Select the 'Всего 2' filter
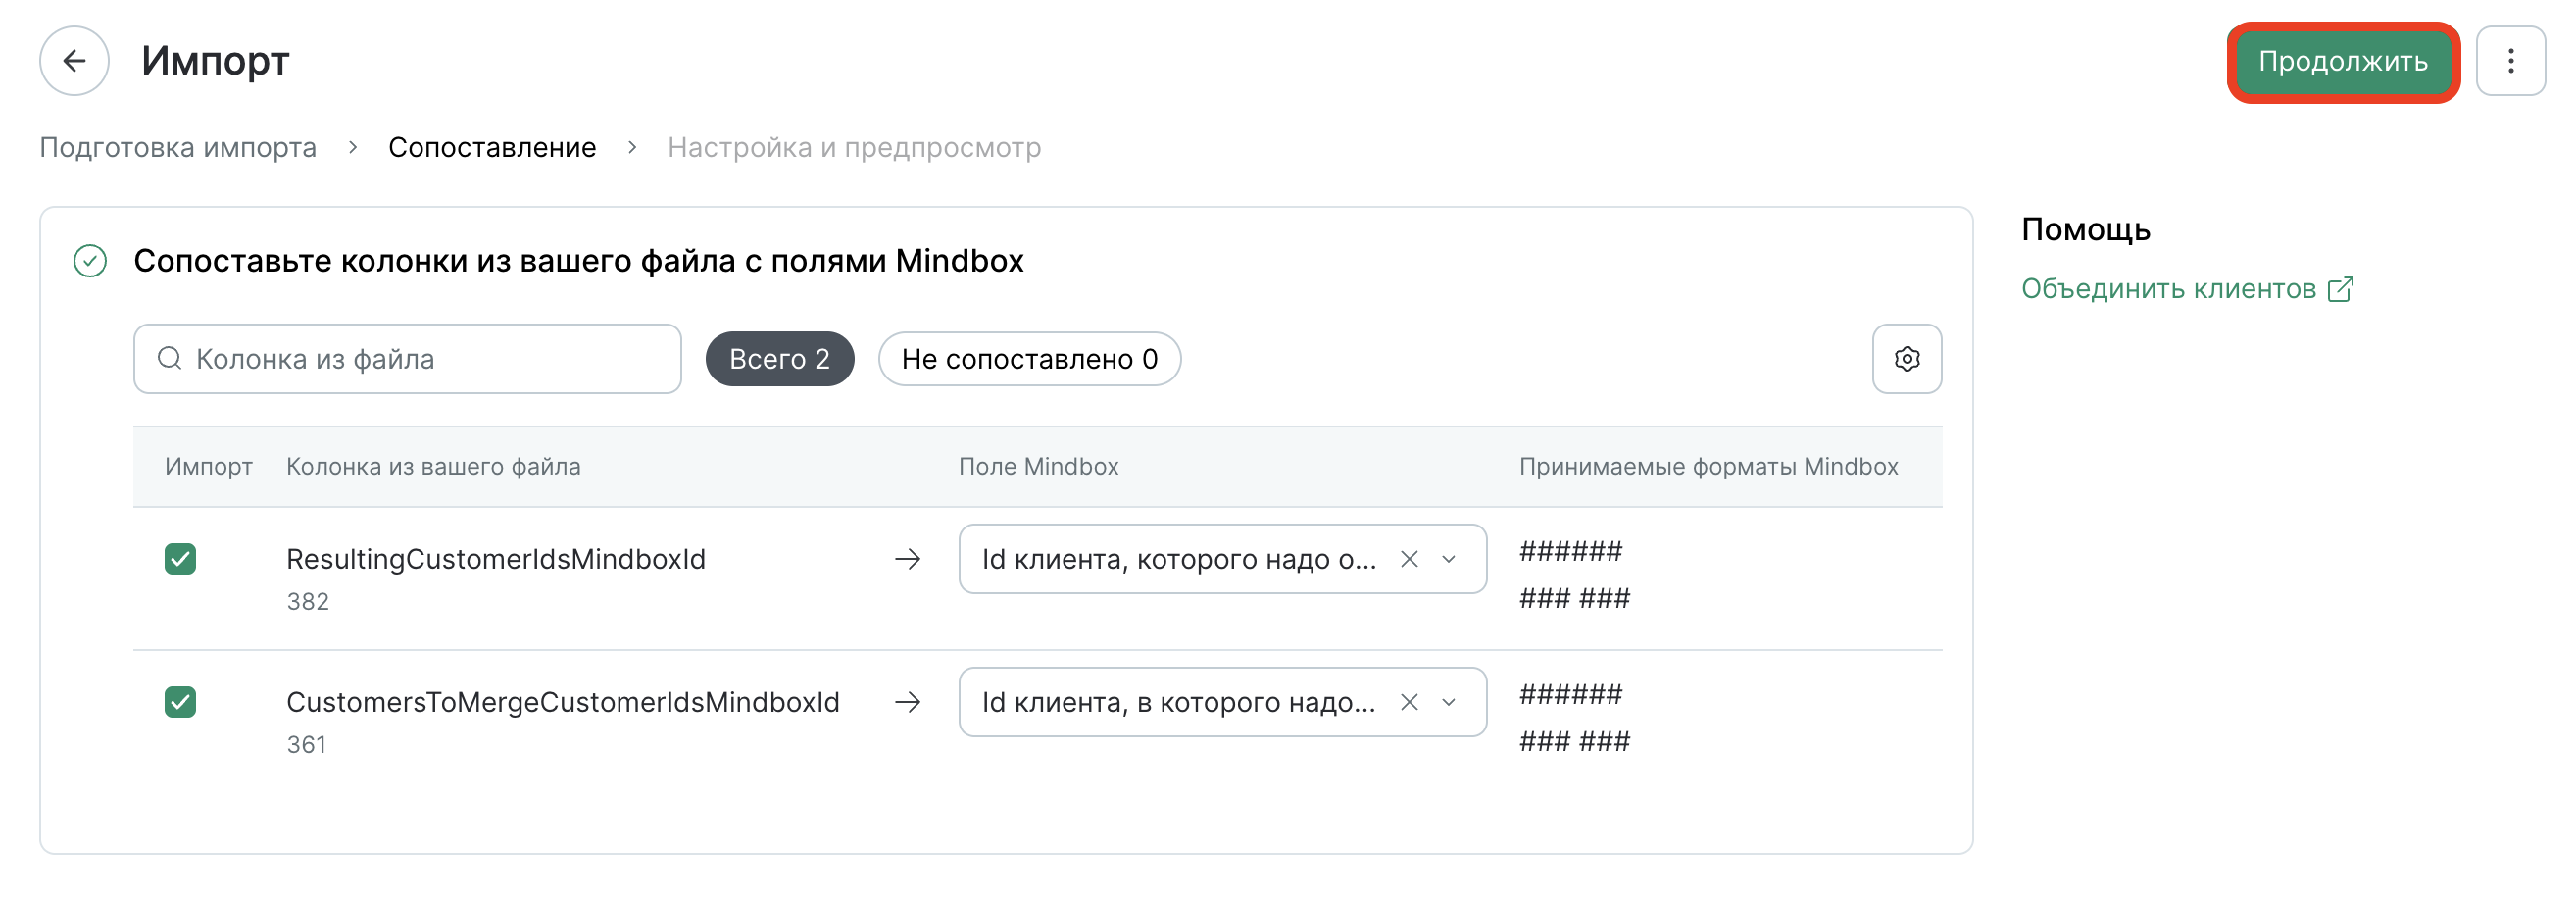The image size is (2576, 904). [x=779, y=359]
